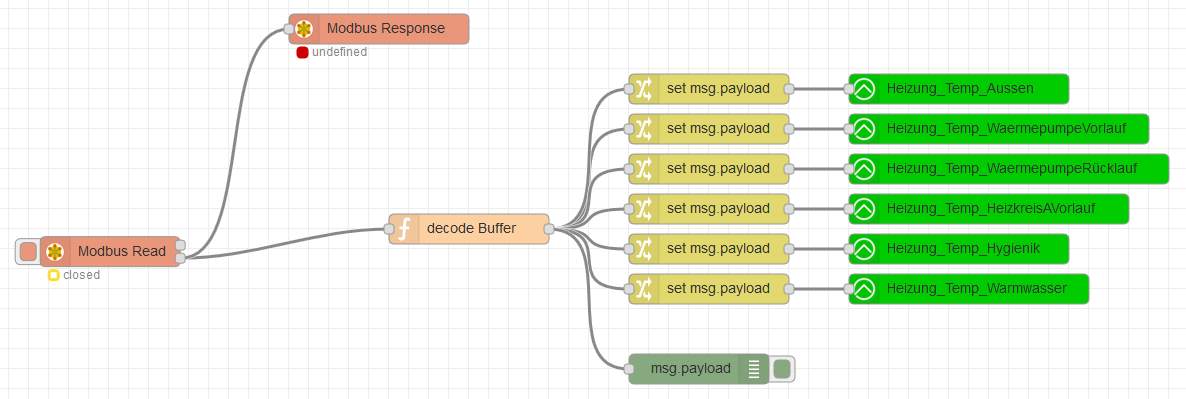Viewport: 1186px width, 399px height.
Task: Click the "undefined" status text
Action: pos(340,52)
